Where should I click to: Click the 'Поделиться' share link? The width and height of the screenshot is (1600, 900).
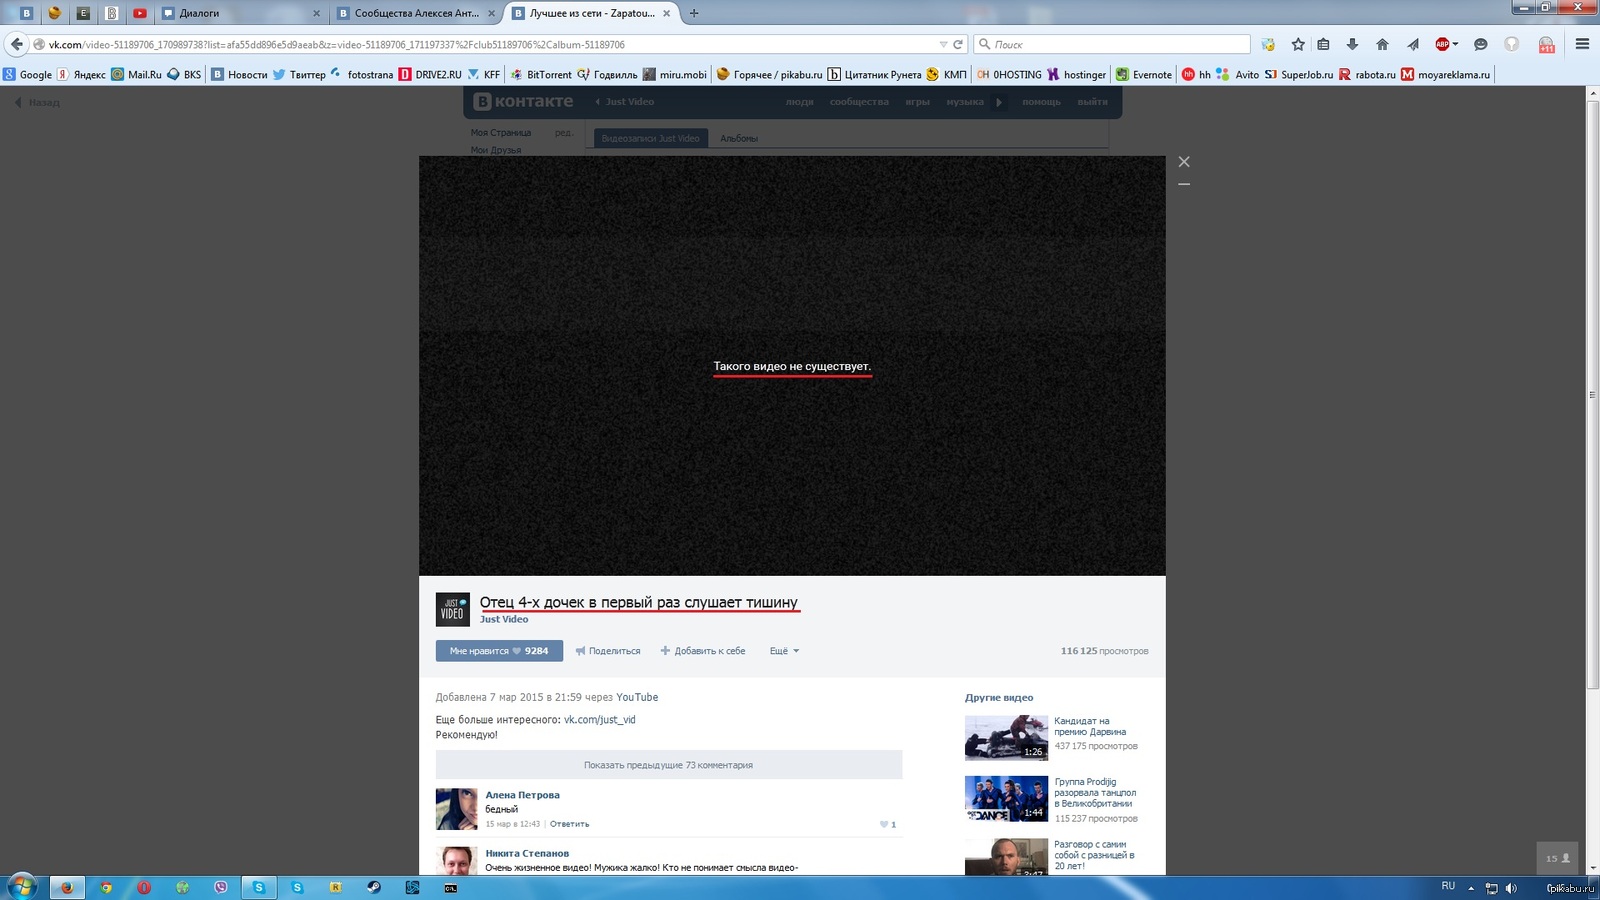(608, 651)
